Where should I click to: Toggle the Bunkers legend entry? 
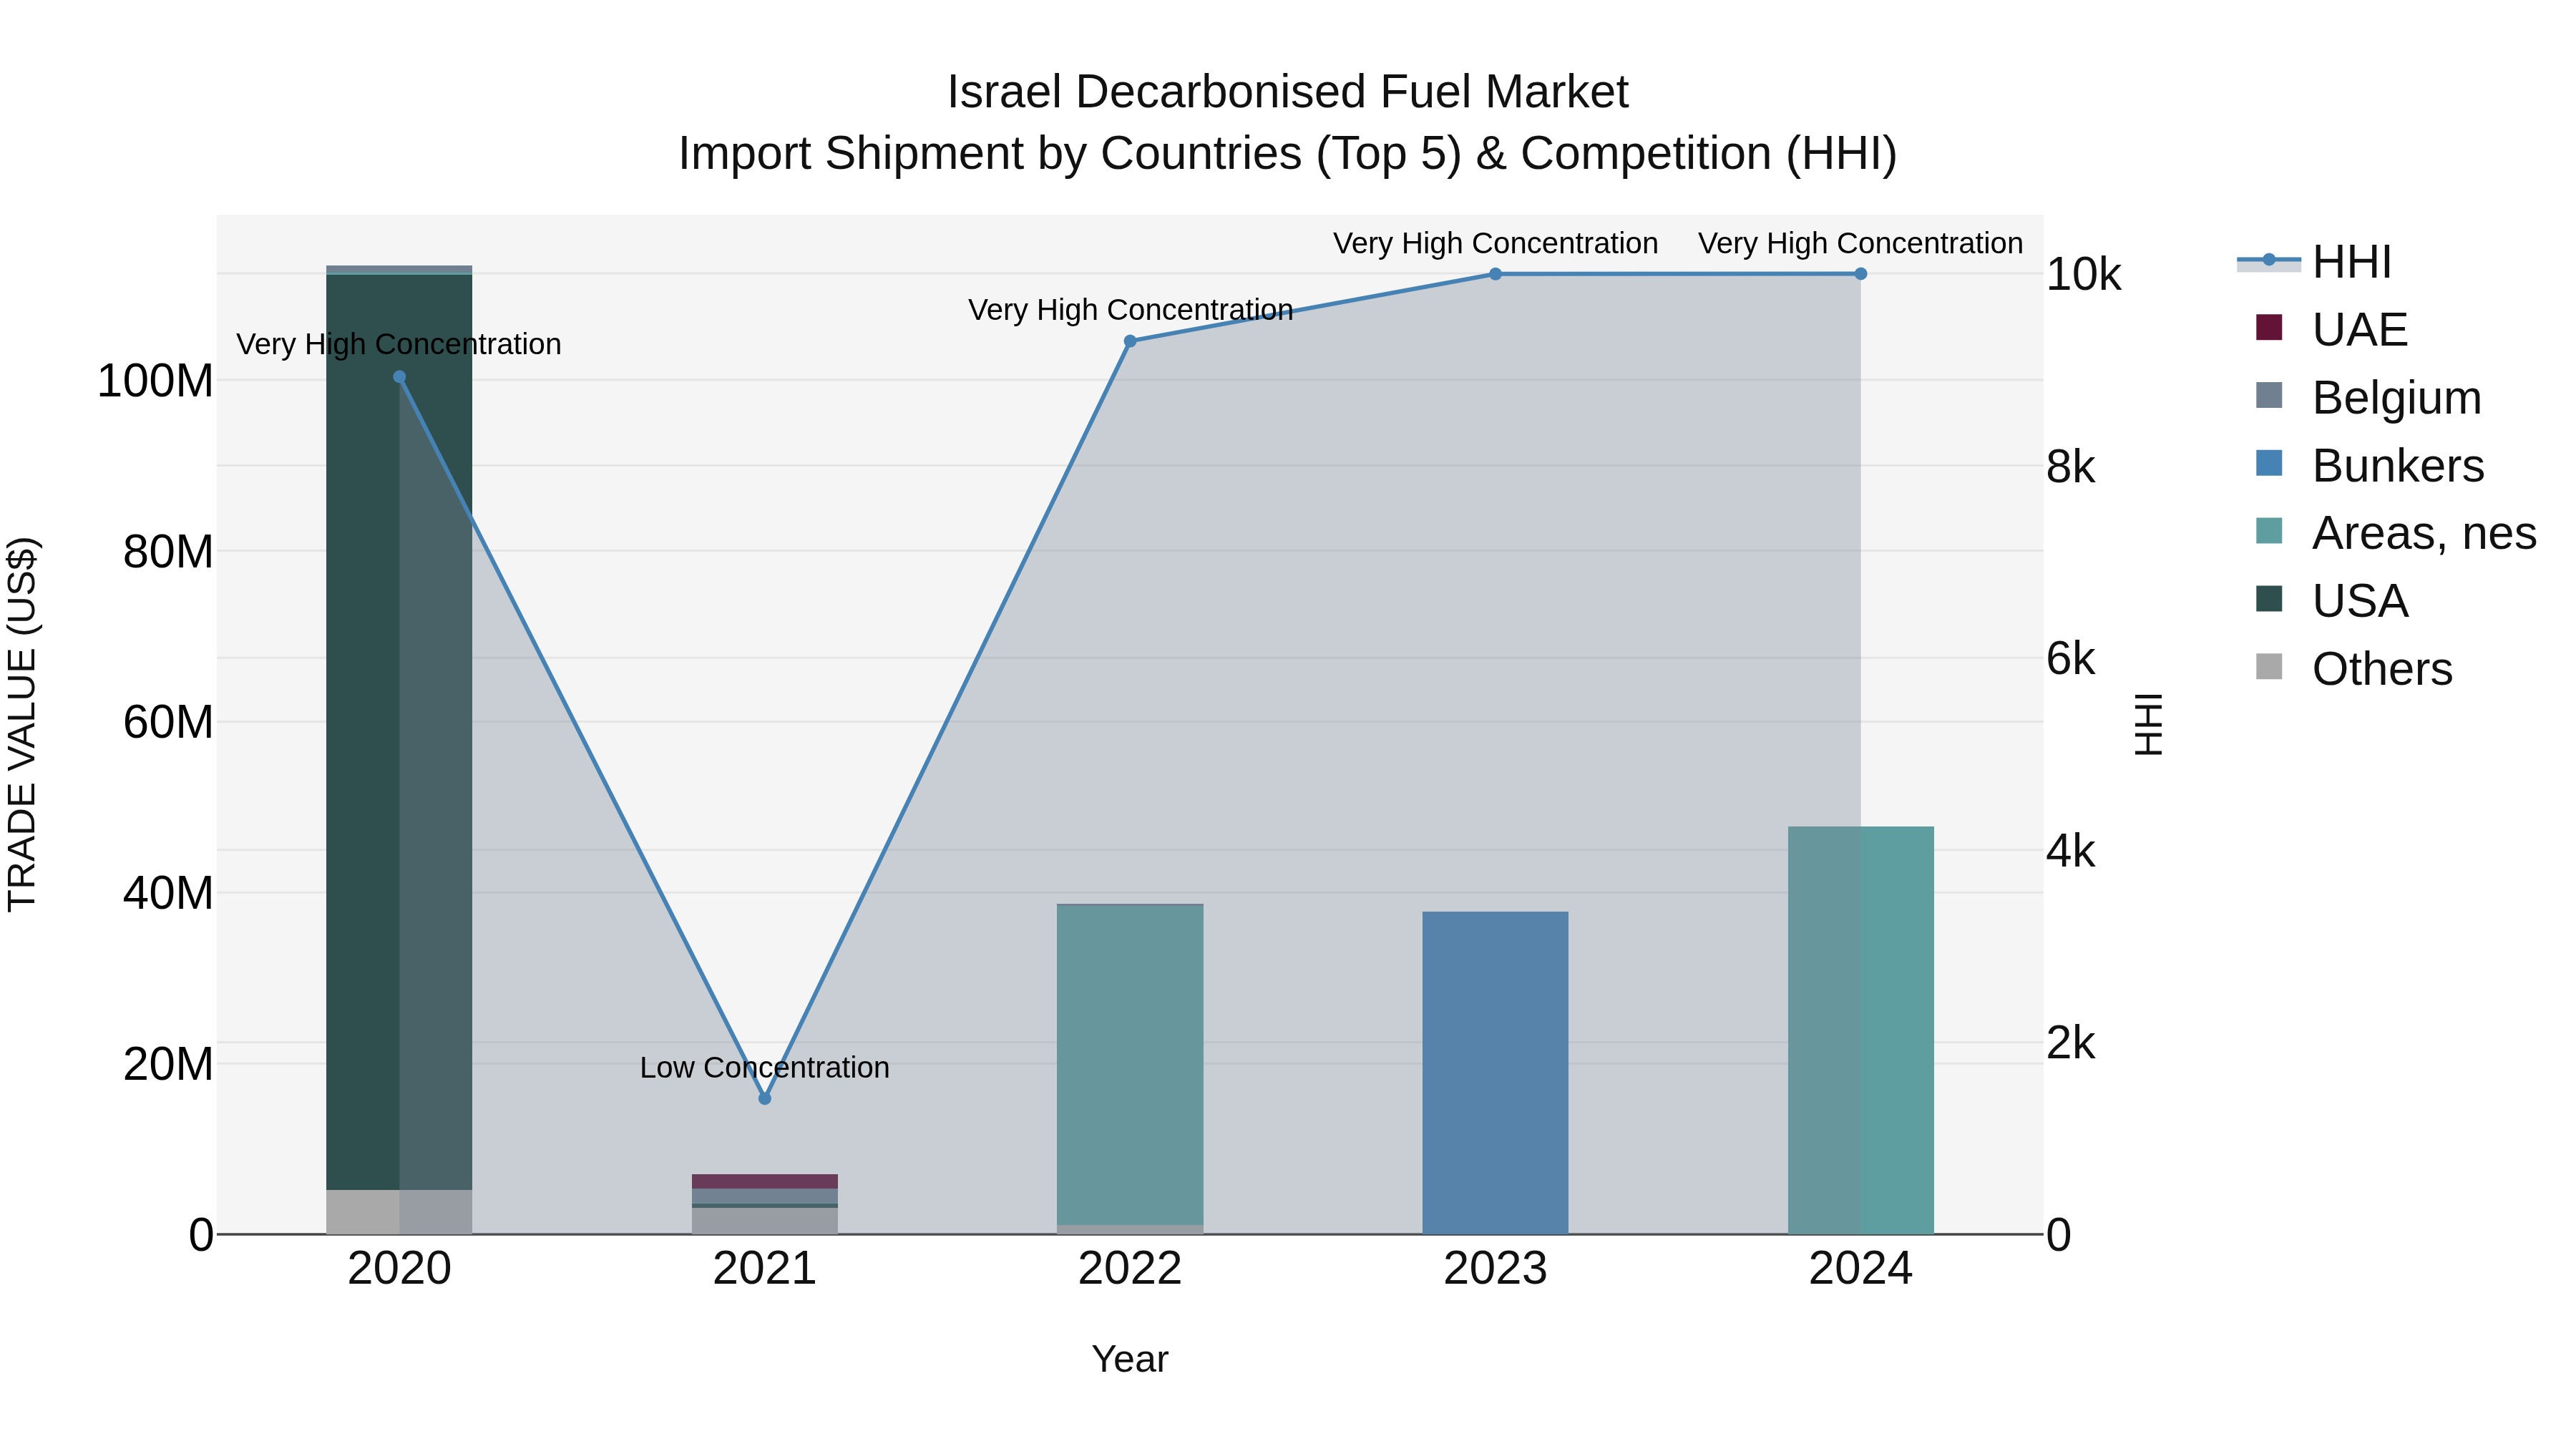2369,465
